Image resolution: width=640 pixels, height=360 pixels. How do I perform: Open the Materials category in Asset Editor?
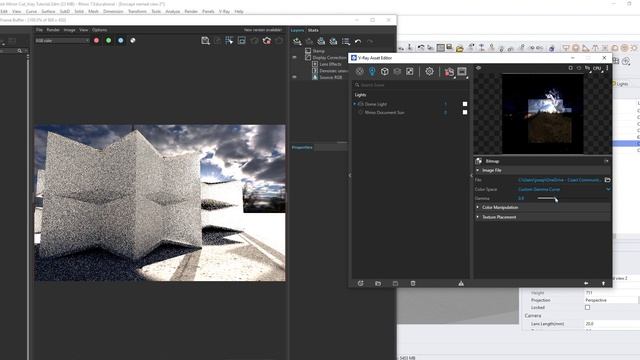[x=359, y=71]
